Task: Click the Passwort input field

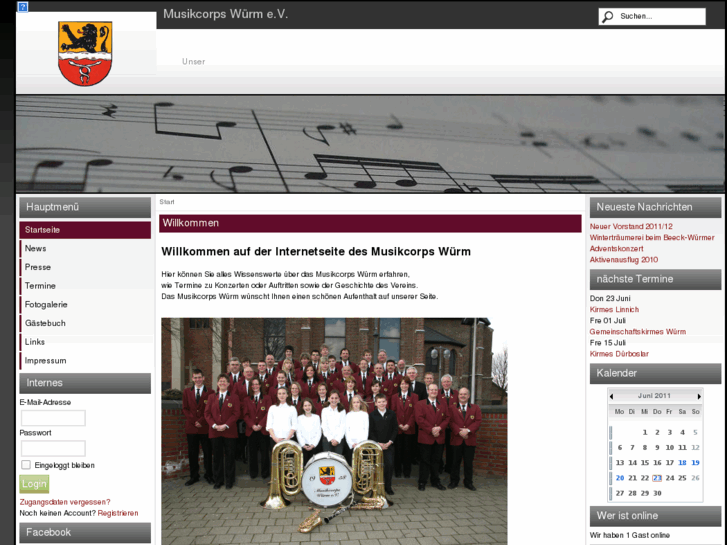Action: (x=53, y=449)
